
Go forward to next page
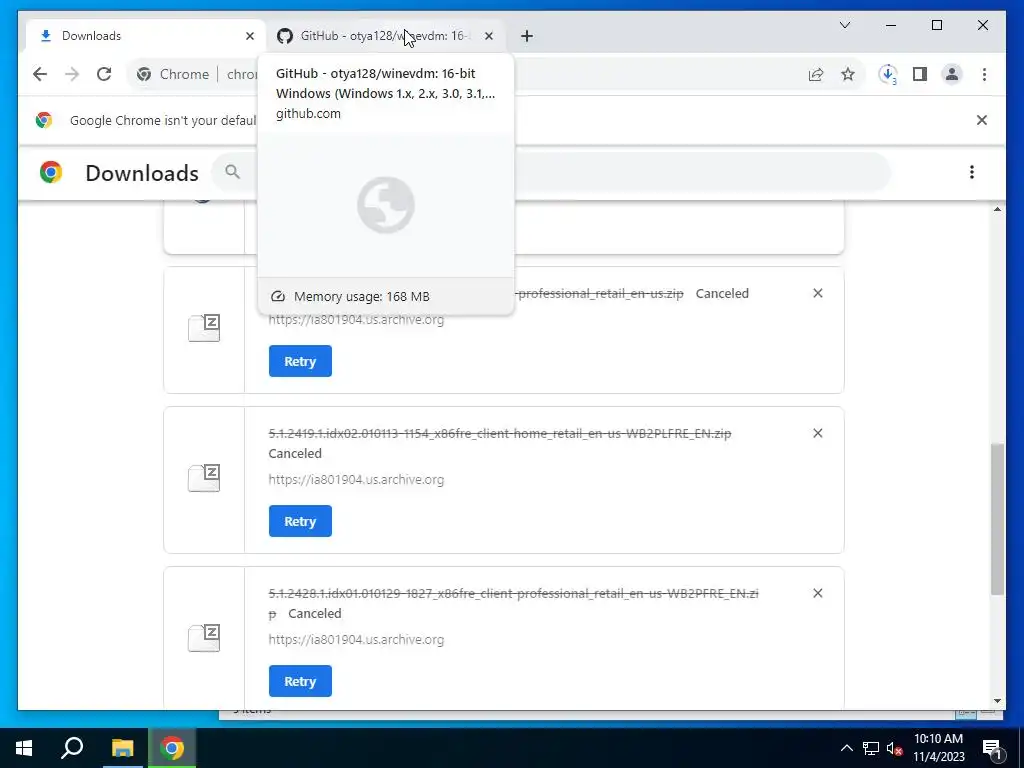pos(72,74)
